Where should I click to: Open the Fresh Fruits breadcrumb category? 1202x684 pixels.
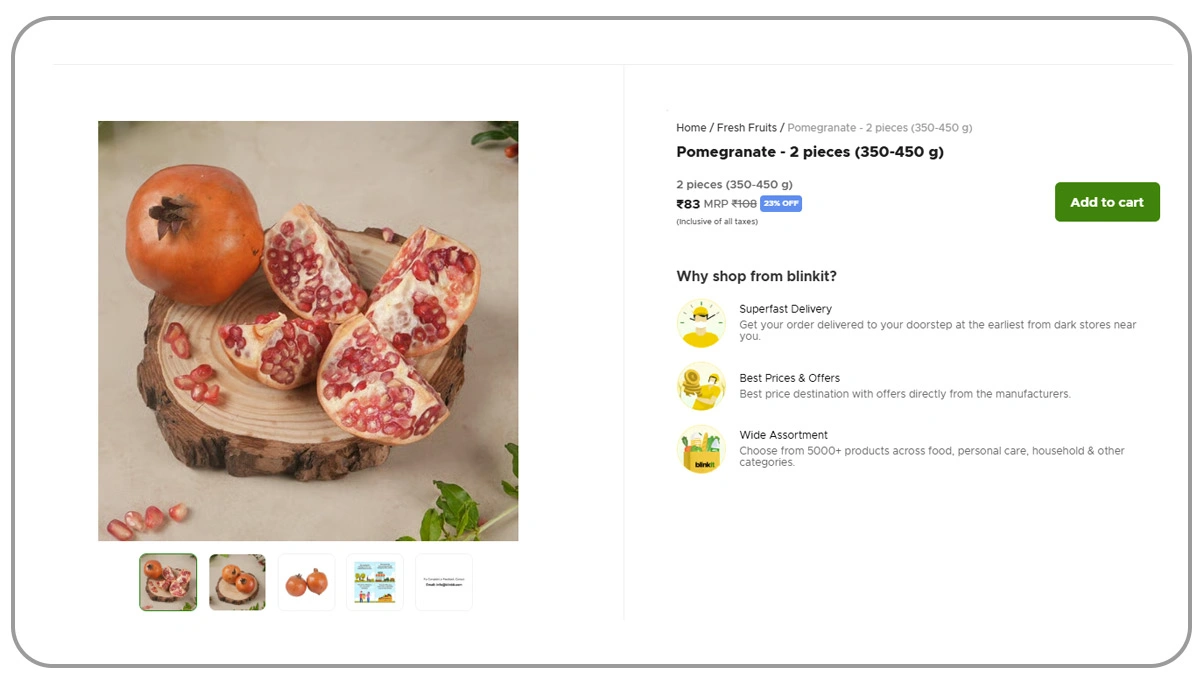(746, 128)
